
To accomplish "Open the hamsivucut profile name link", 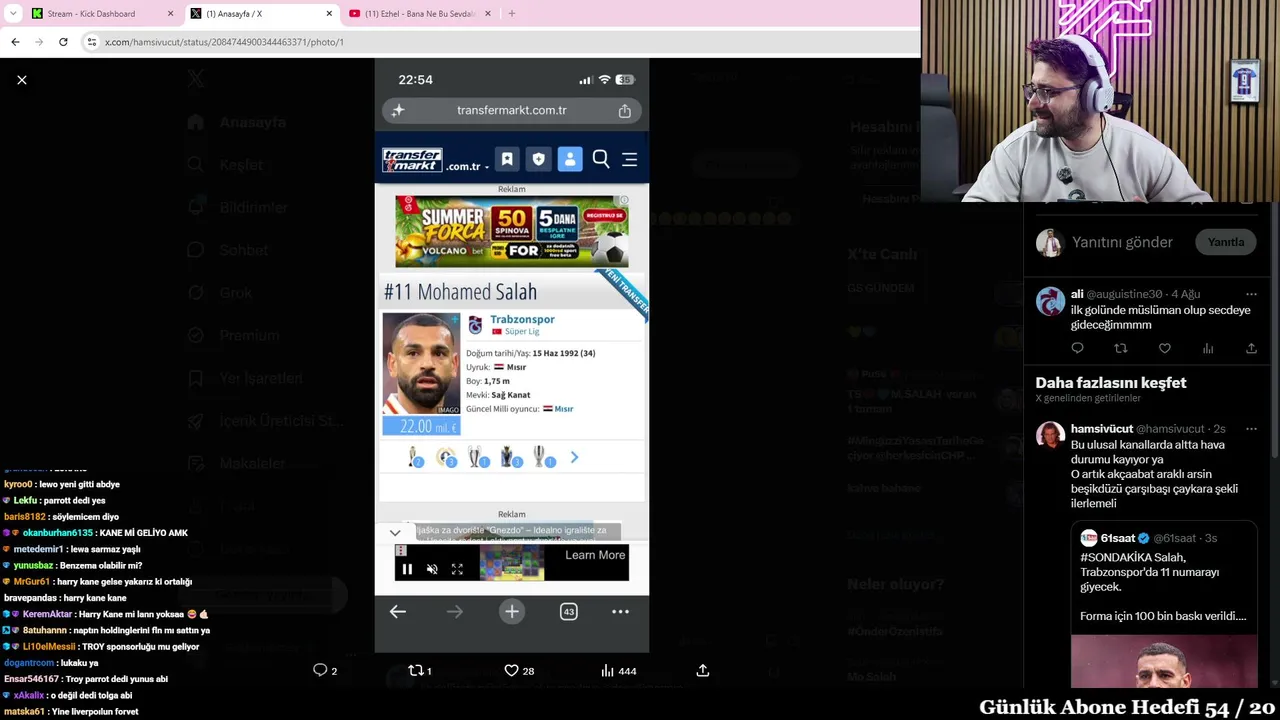I will pos(1102,429).
